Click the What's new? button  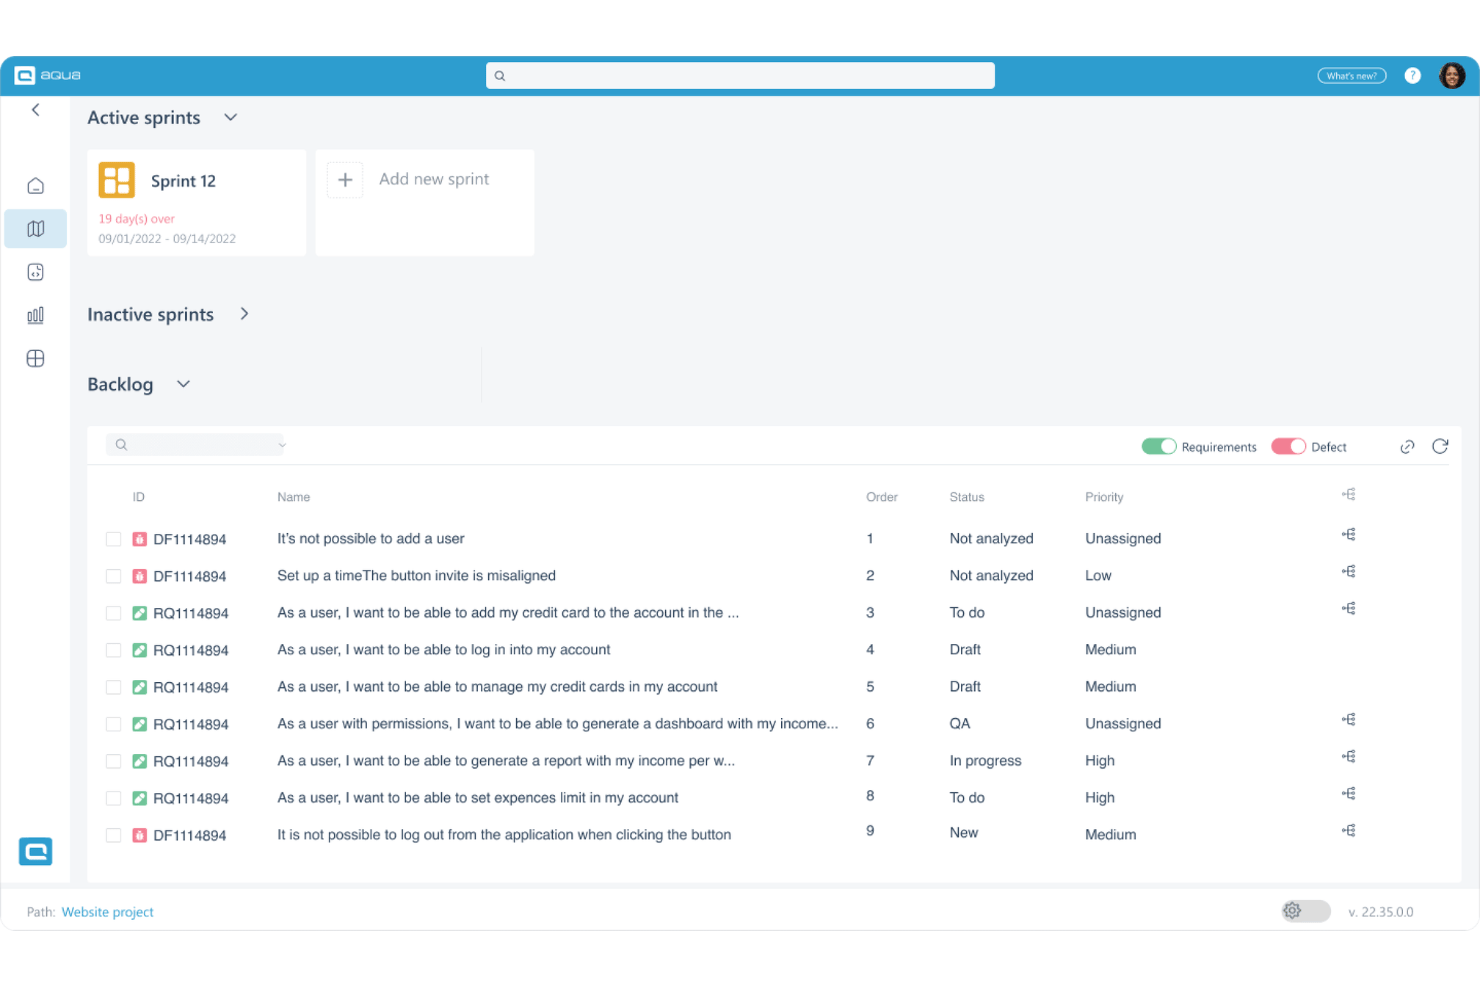[x=1352, y=76]
